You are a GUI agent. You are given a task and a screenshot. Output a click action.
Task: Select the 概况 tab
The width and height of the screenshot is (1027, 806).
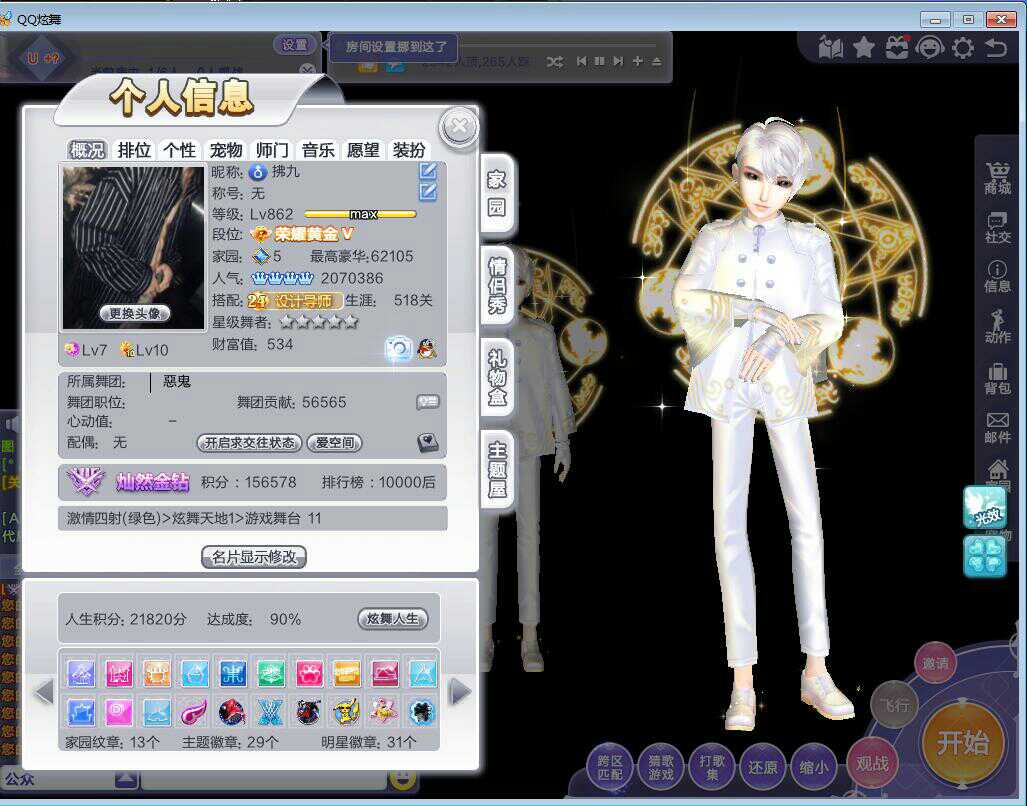pos(88,150)
